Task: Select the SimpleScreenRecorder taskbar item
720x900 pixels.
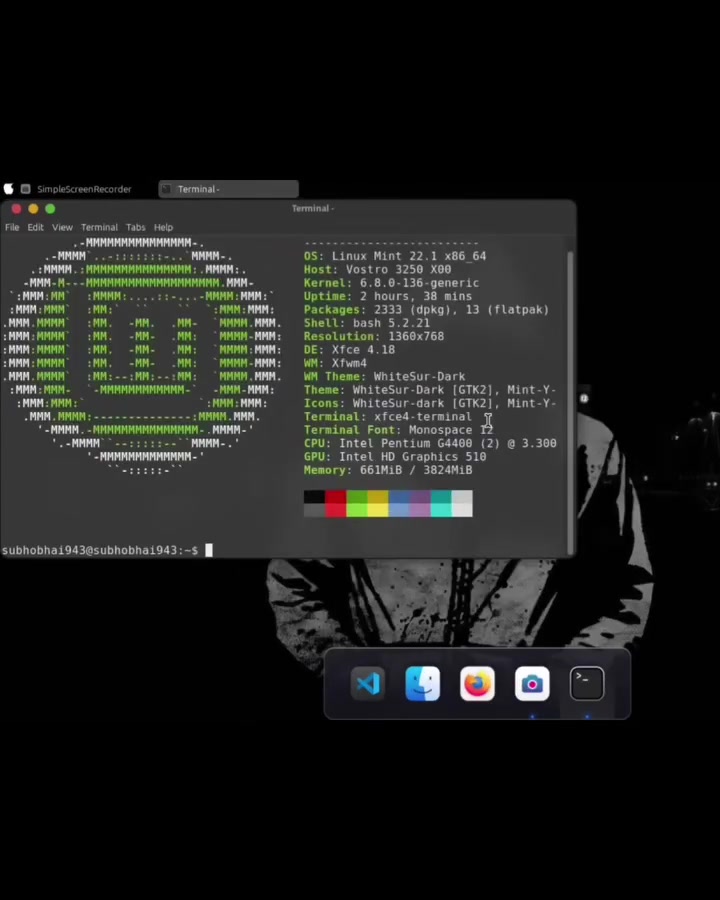Action: [76, 189]
